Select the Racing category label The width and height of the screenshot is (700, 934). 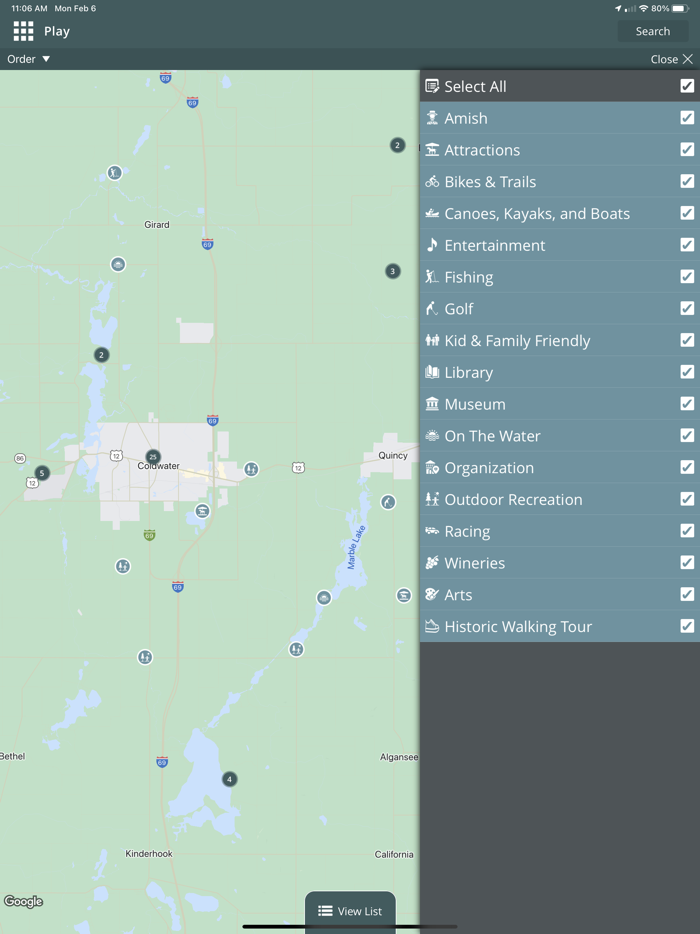(467, 531)
